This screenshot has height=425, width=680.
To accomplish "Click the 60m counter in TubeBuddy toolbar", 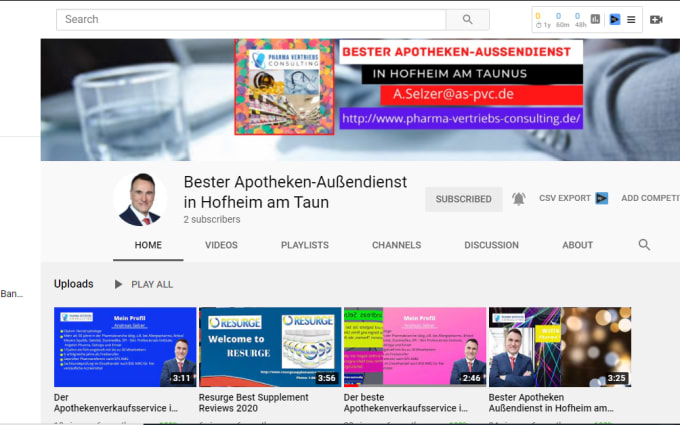I will click(562, 20).
